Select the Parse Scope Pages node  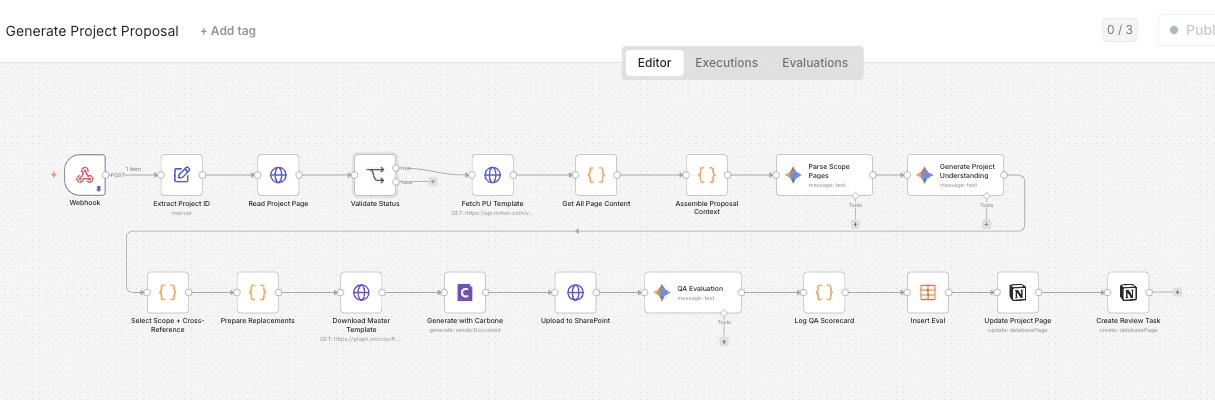pos(824,175)
